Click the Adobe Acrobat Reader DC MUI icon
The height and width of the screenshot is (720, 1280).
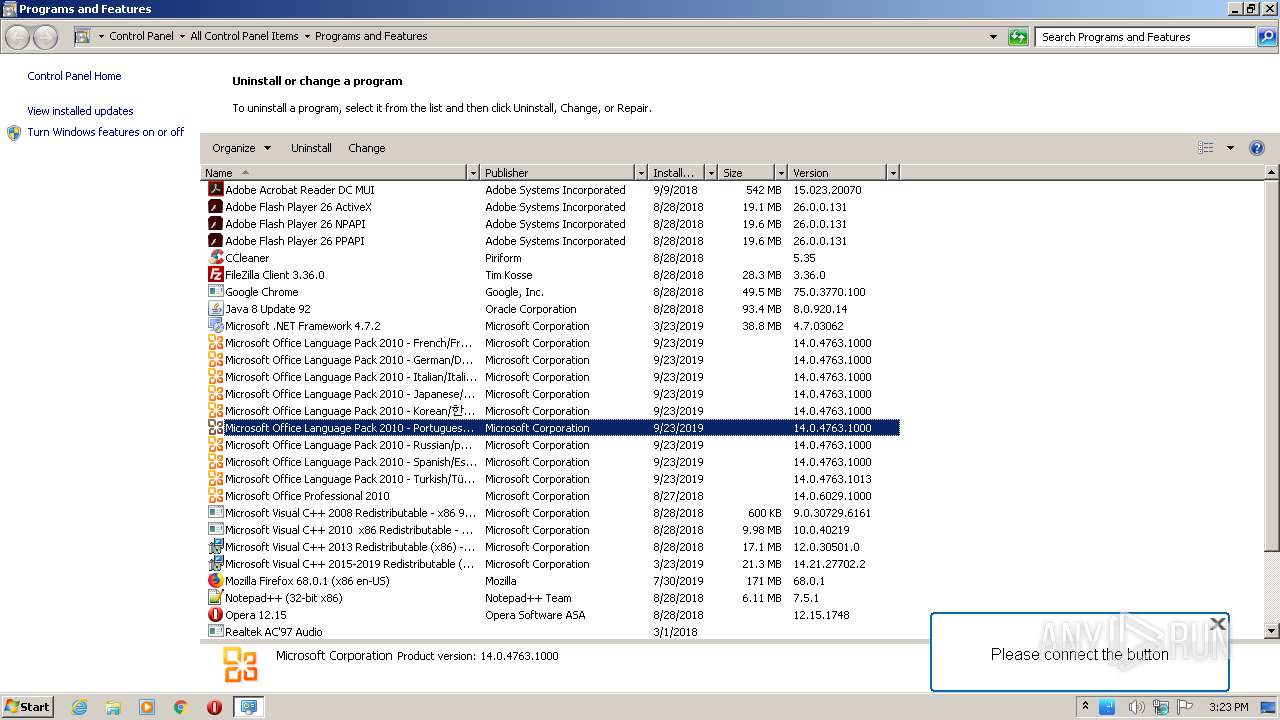215,189
